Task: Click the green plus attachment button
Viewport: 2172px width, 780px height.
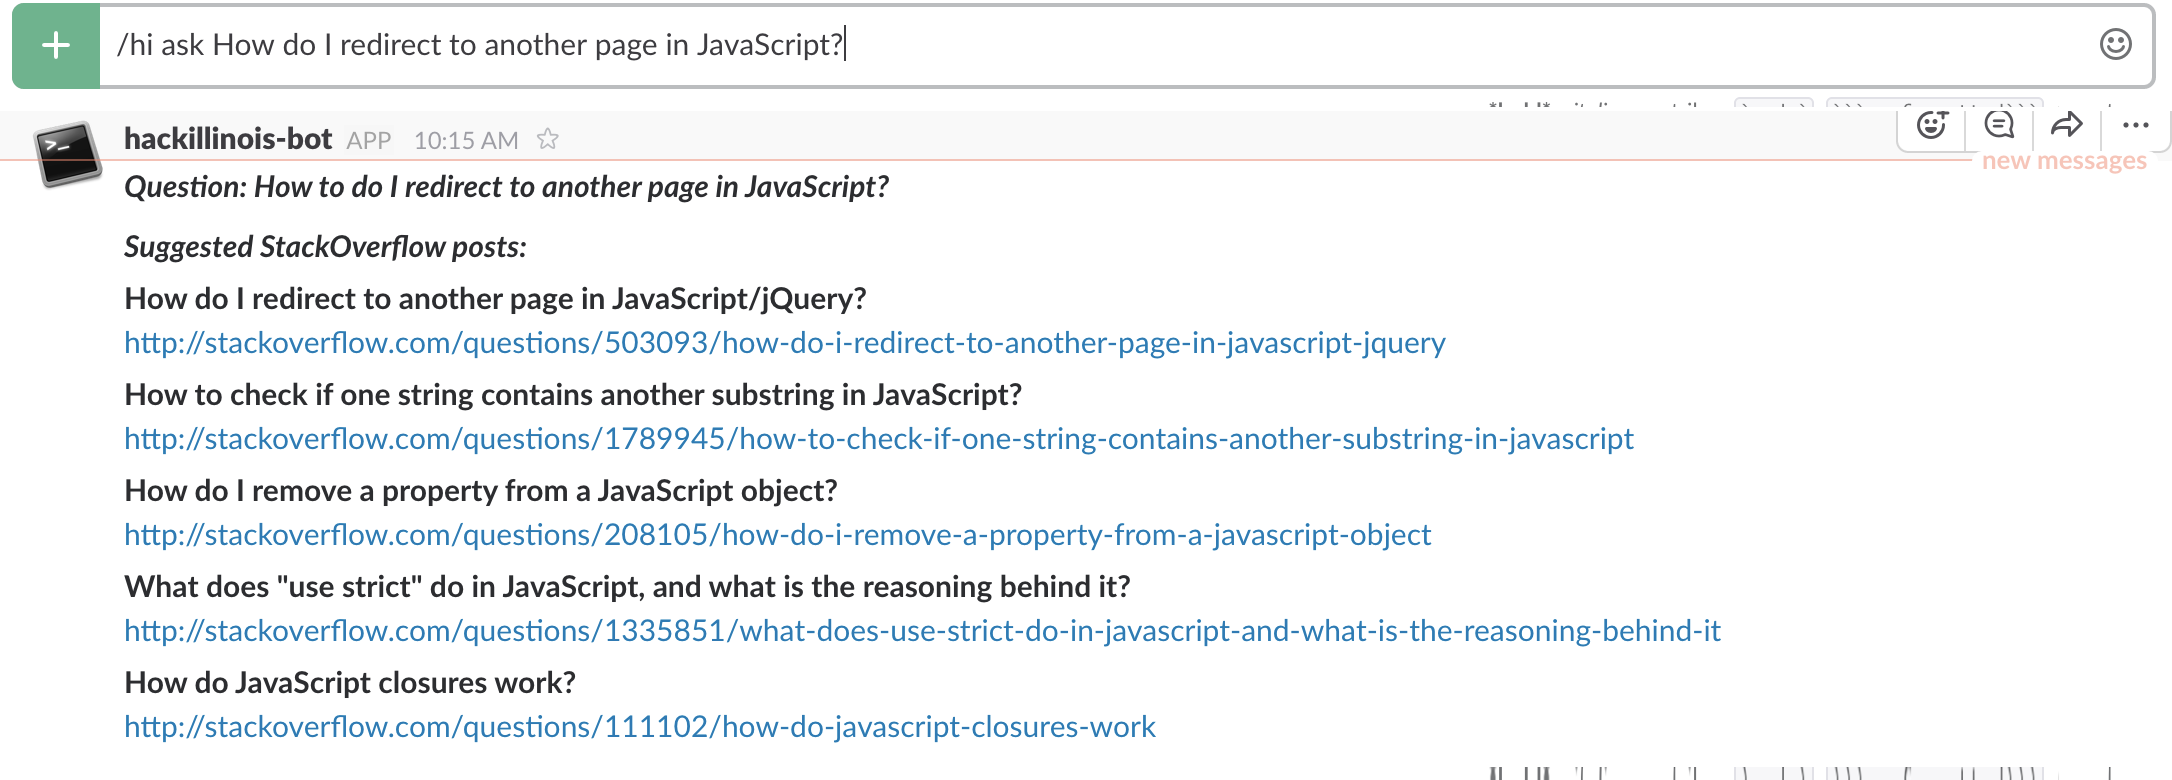Action: (x=56, y=46)
